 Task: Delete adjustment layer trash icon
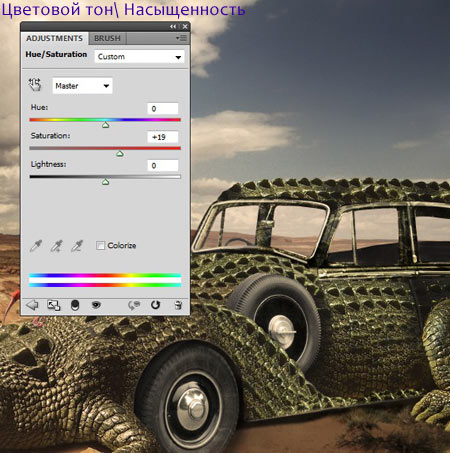pyautogui.click(x=178, y=305)
